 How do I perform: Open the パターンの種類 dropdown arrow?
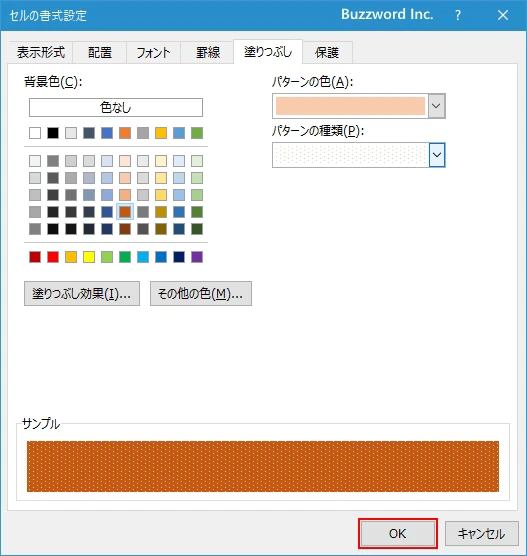[437, 155]
